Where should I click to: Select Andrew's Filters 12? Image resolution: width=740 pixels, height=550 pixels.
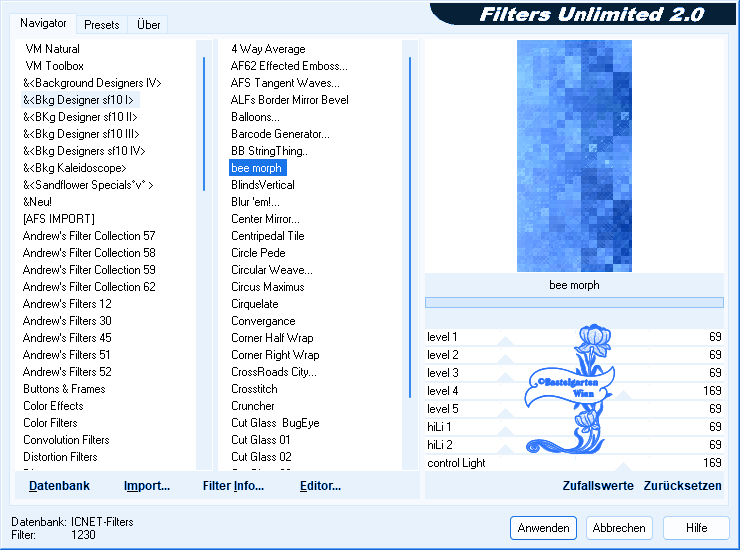[67, 304]
